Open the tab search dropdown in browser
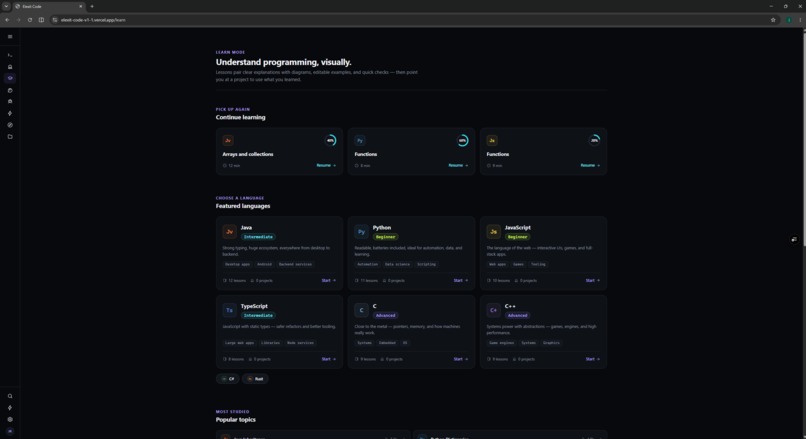 (x=6, y=6)
